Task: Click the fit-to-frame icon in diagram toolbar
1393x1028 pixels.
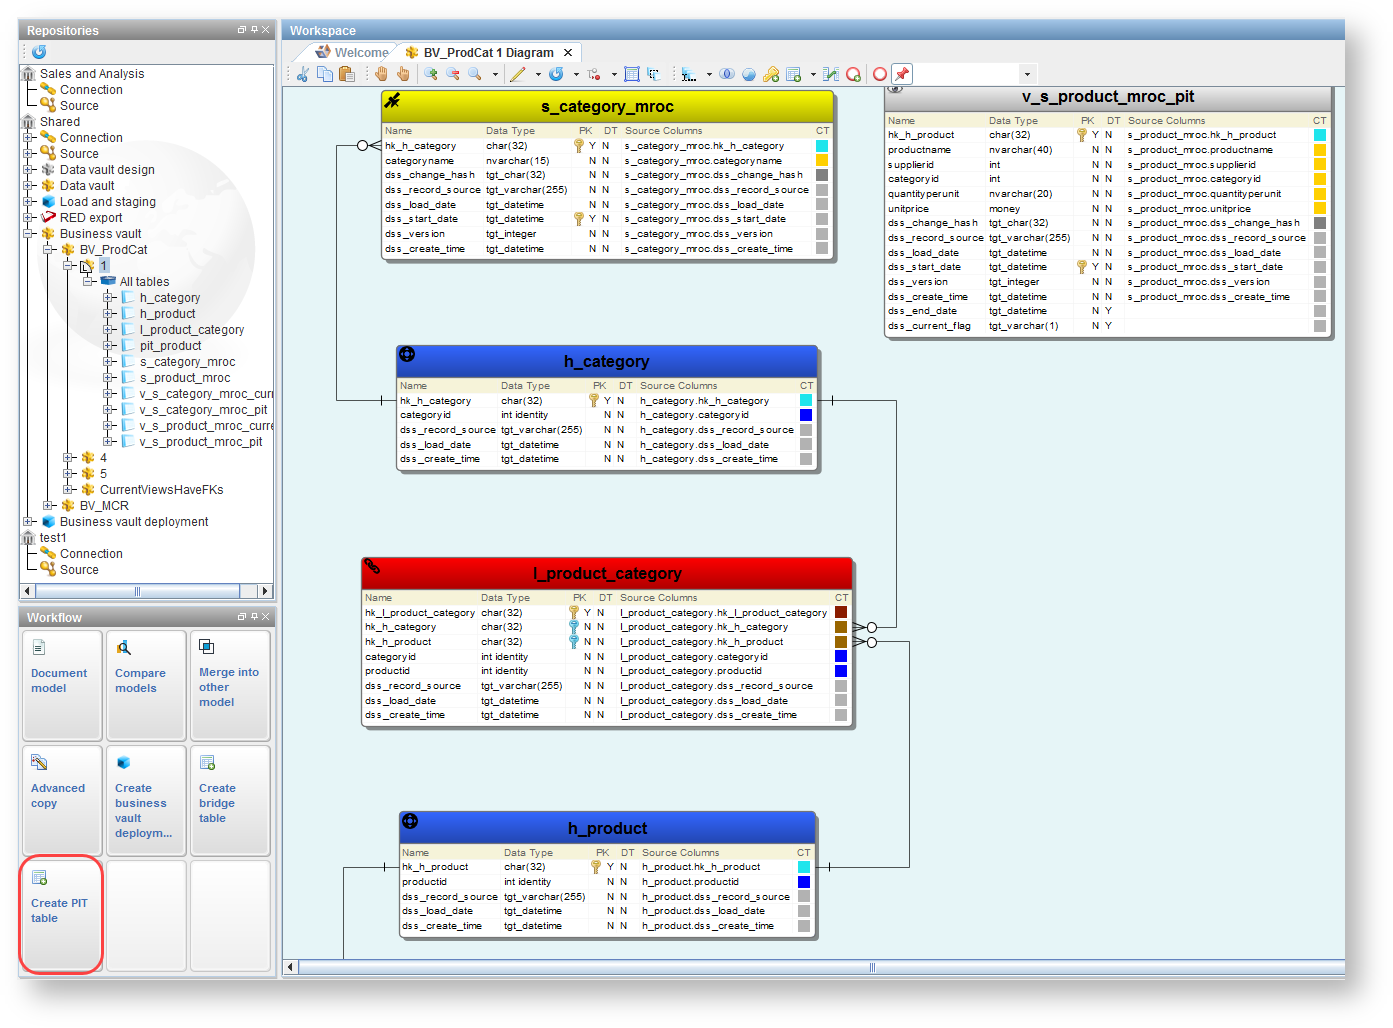Action: (x=632, y=74)
